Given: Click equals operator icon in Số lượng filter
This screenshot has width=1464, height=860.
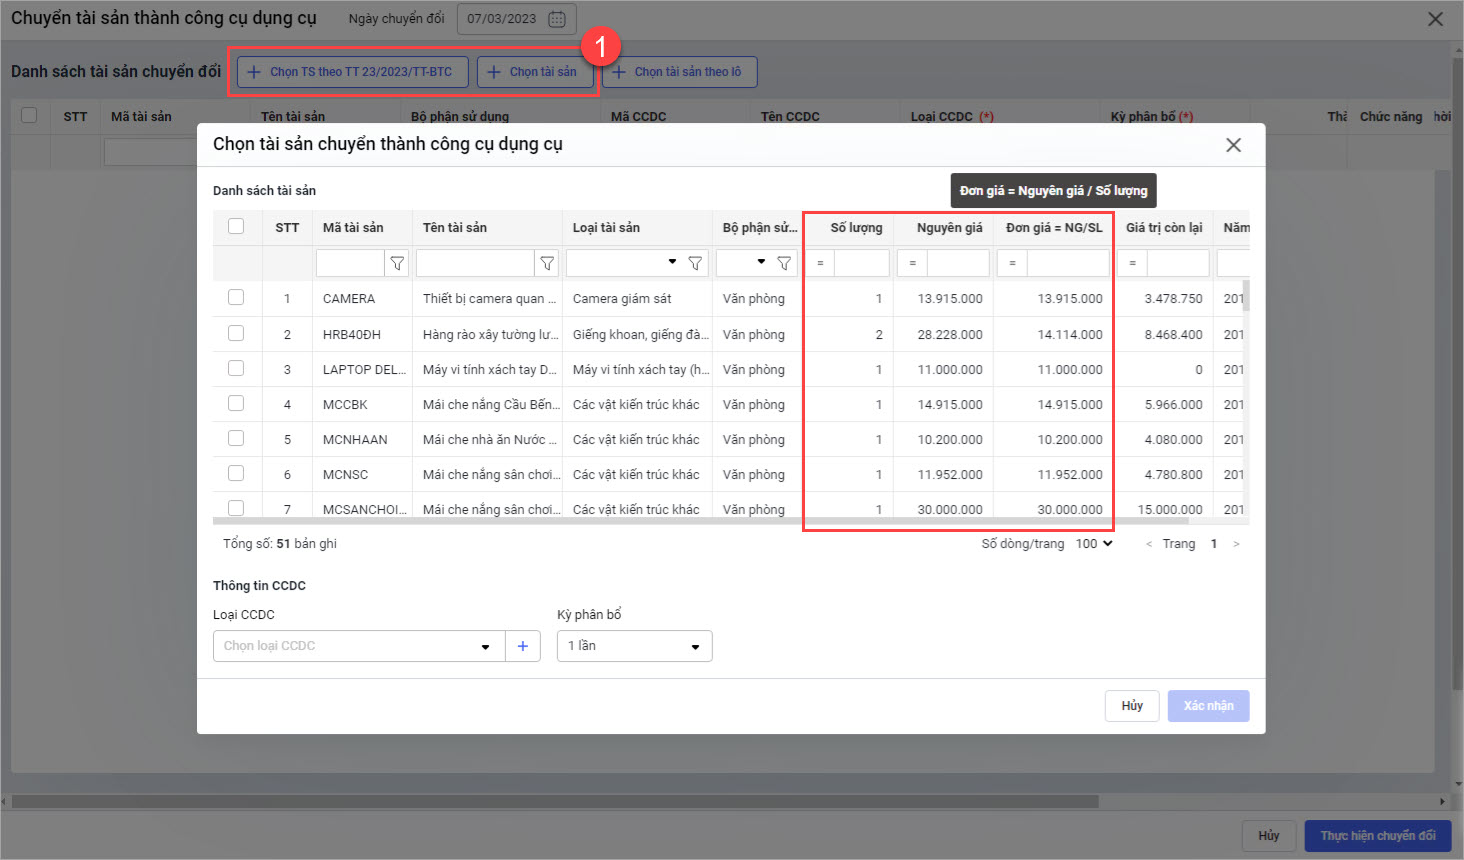Looking at the screenshot, I should pos(820,263).
